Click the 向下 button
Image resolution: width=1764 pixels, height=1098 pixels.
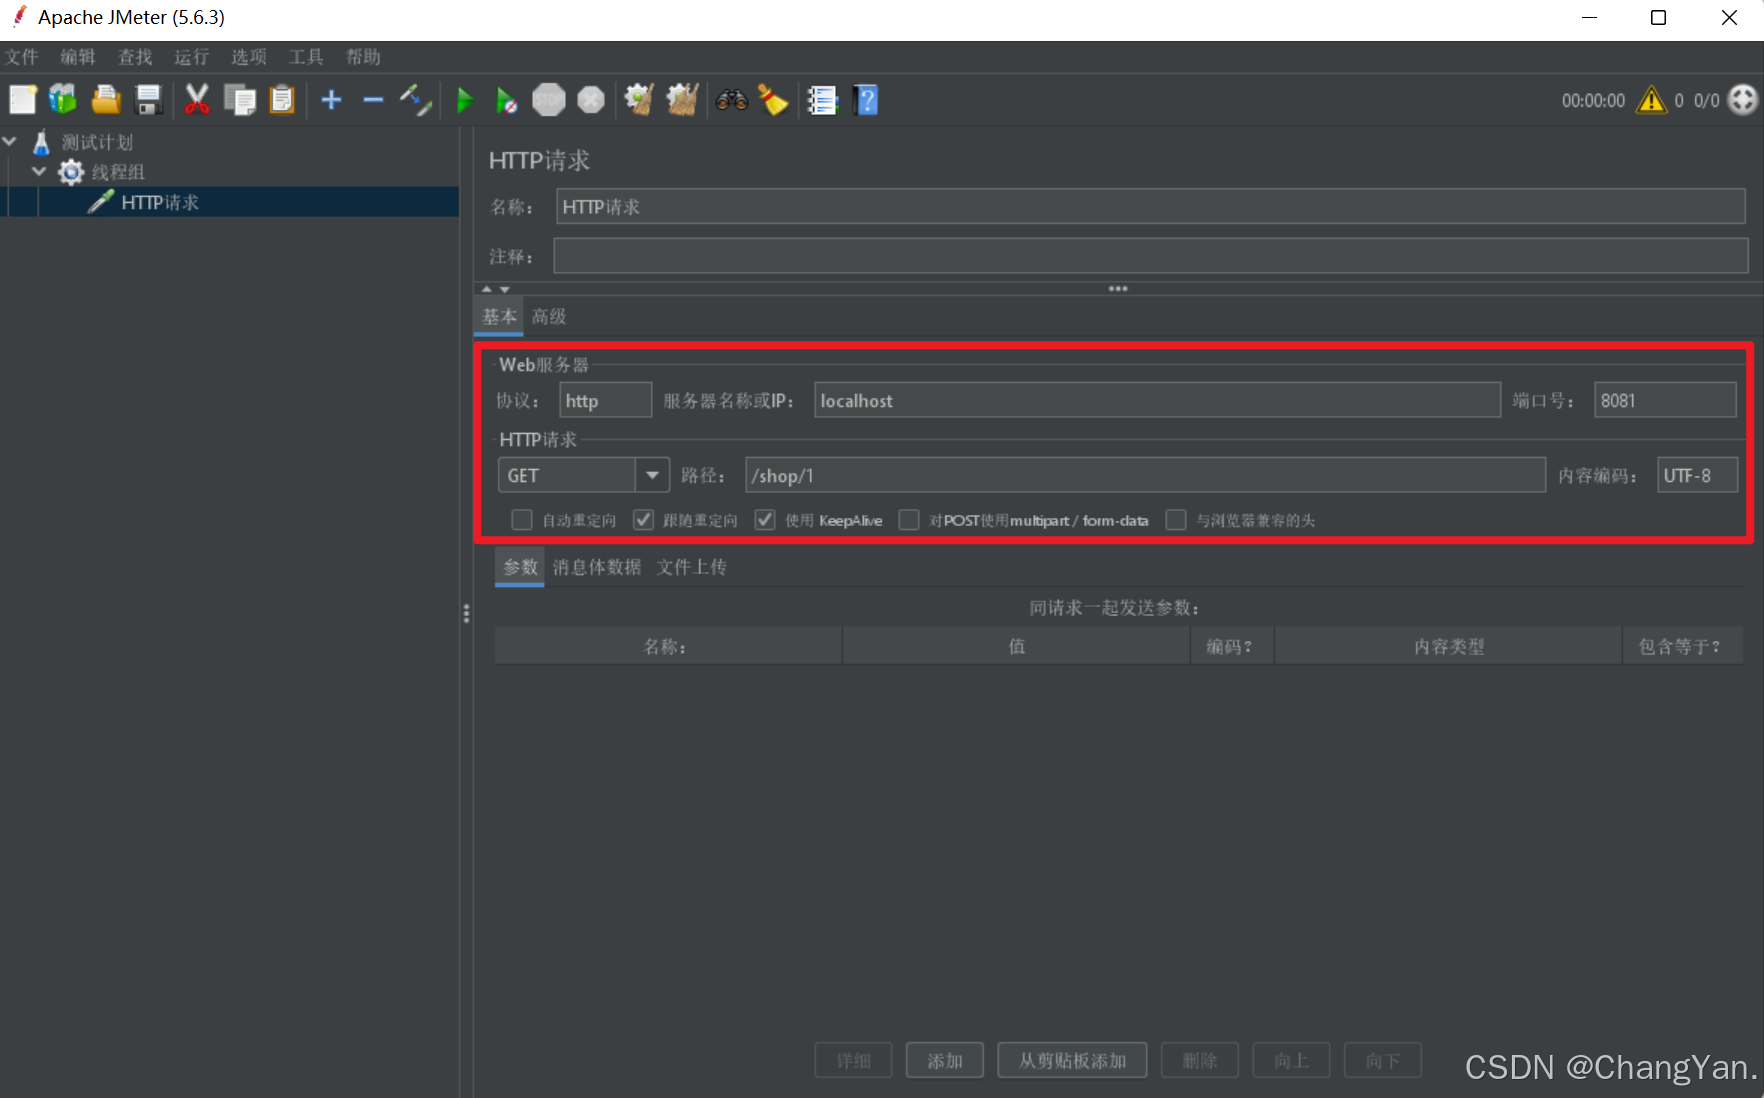coord(1383,1060)
